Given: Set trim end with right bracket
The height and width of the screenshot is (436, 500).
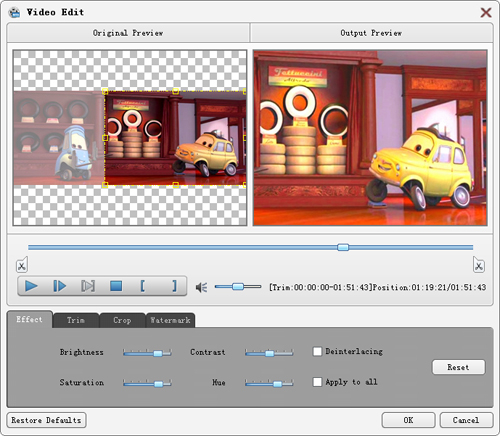Looking at the screenshot, I should (174, 286).
